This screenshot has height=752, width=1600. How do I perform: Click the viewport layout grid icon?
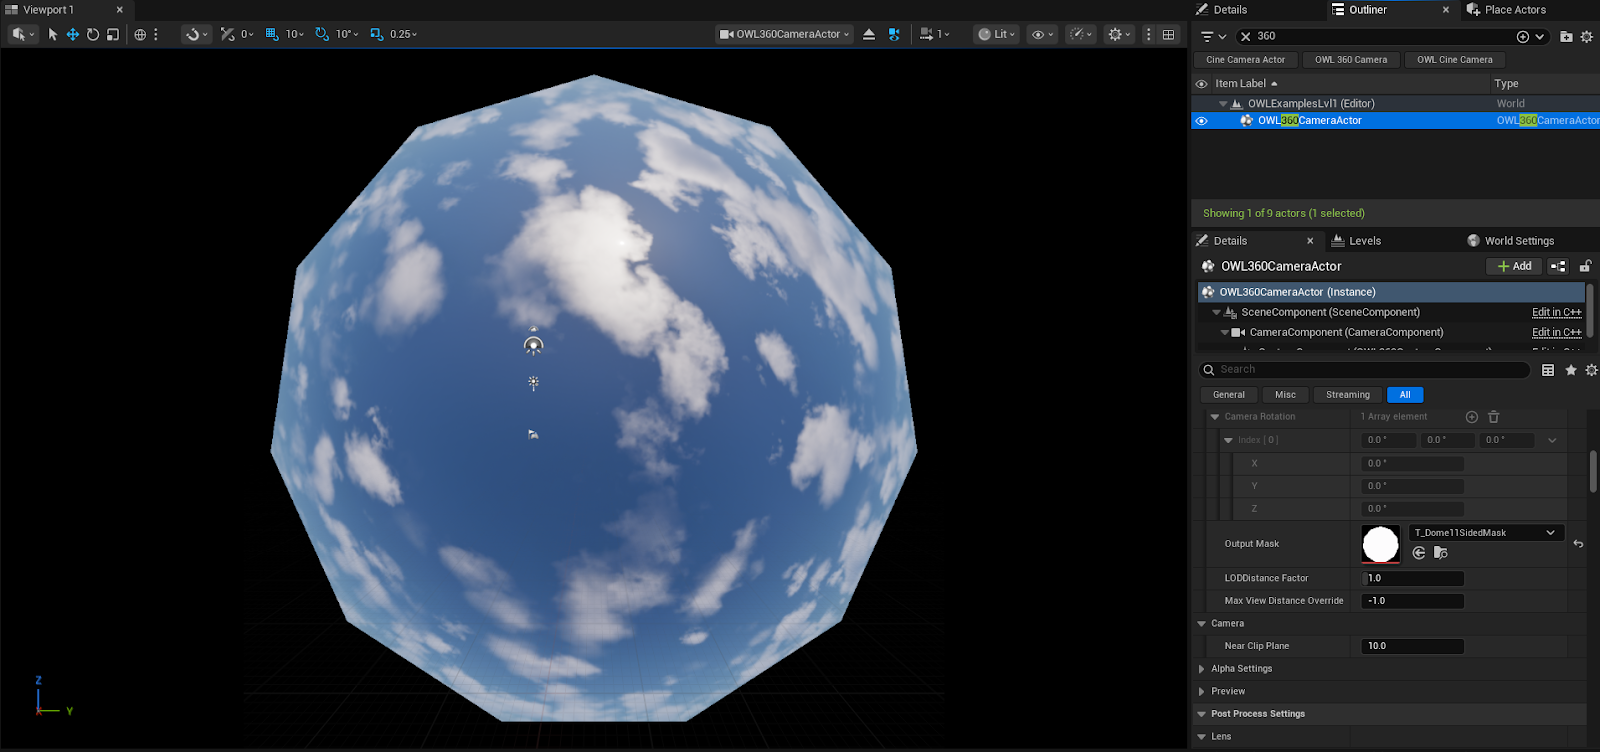click(x=1168, y=34)
